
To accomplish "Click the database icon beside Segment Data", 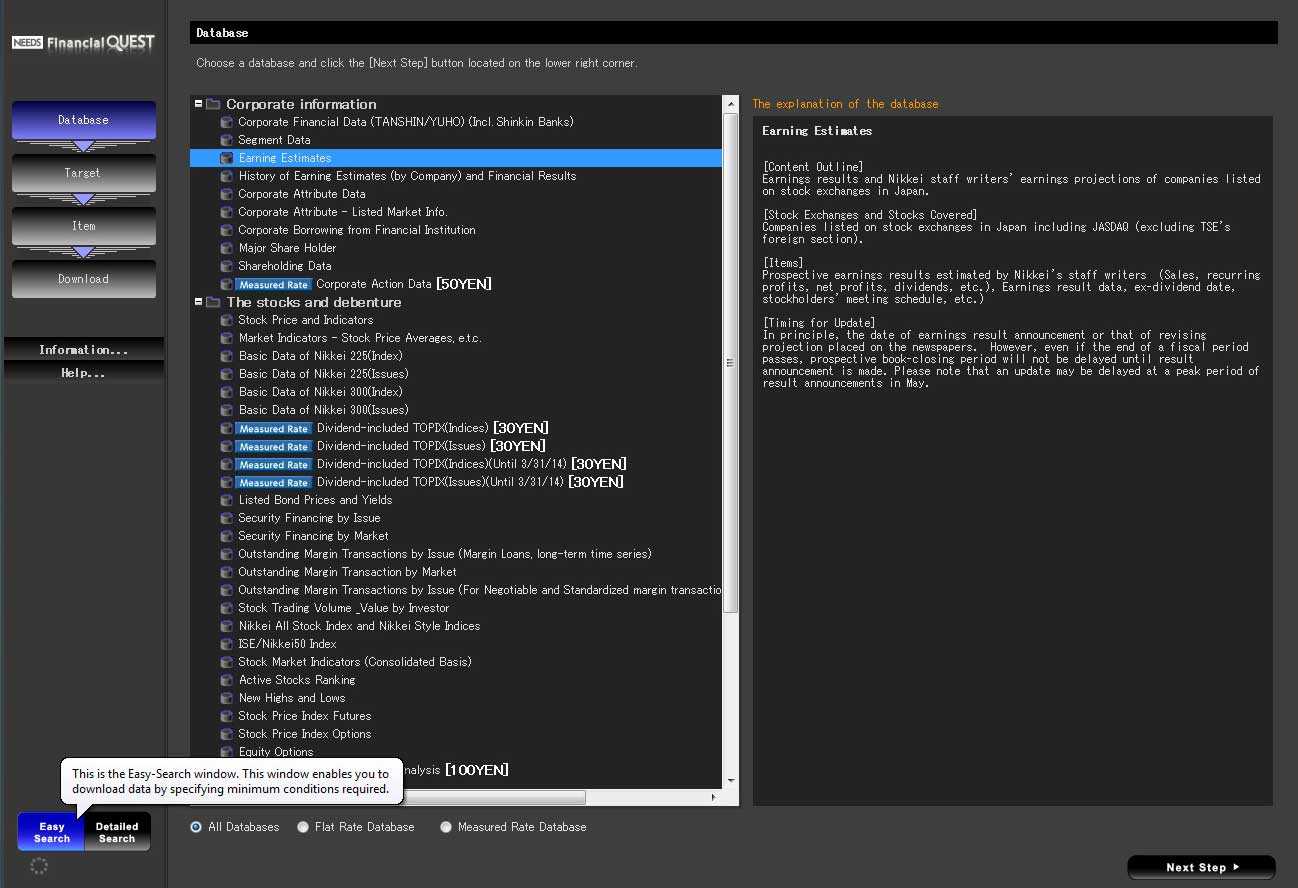I will pos(227,140).
